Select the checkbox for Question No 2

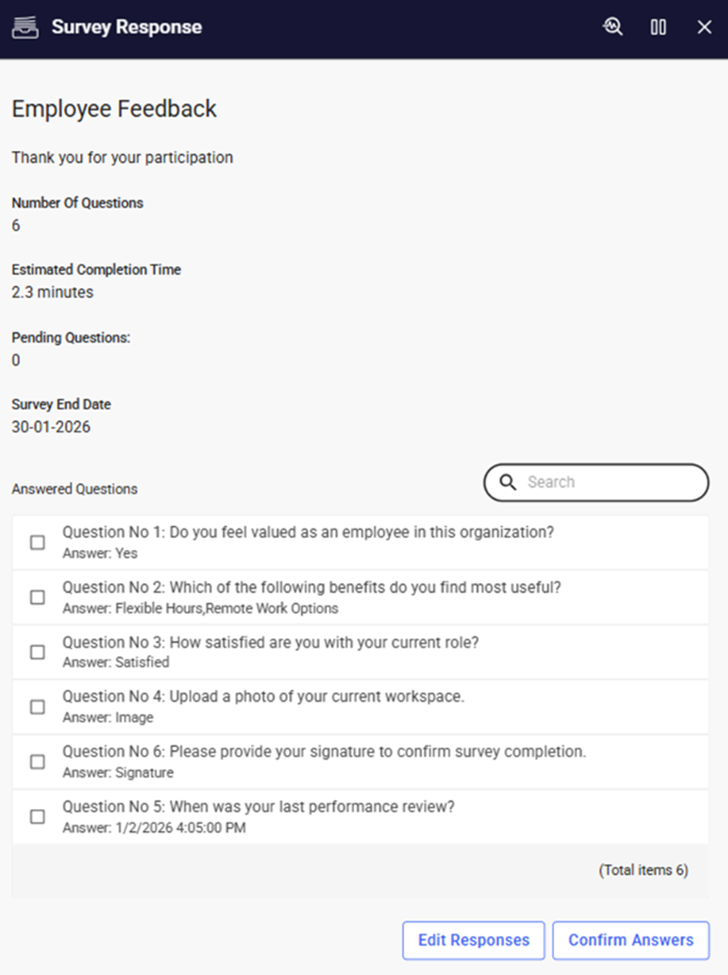tap(38, 597)
